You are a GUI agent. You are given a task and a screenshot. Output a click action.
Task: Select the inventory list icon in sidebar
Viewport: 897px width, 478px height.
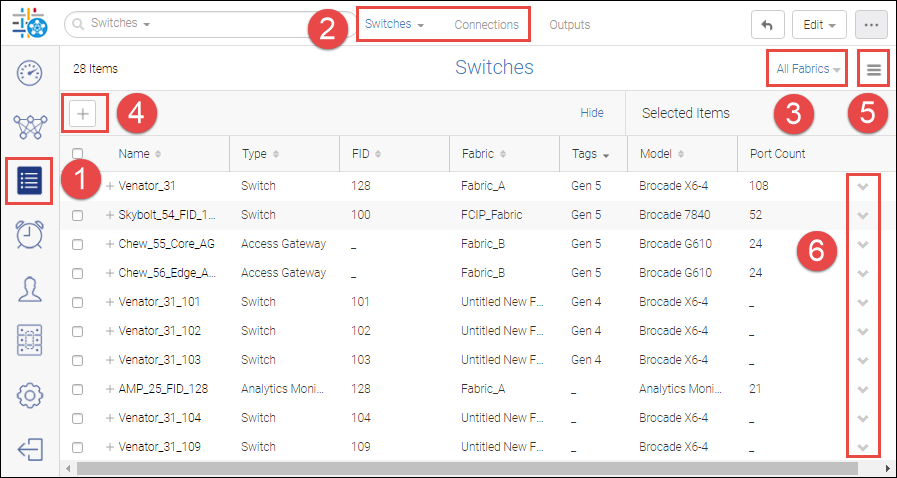(x=30, y=181)
